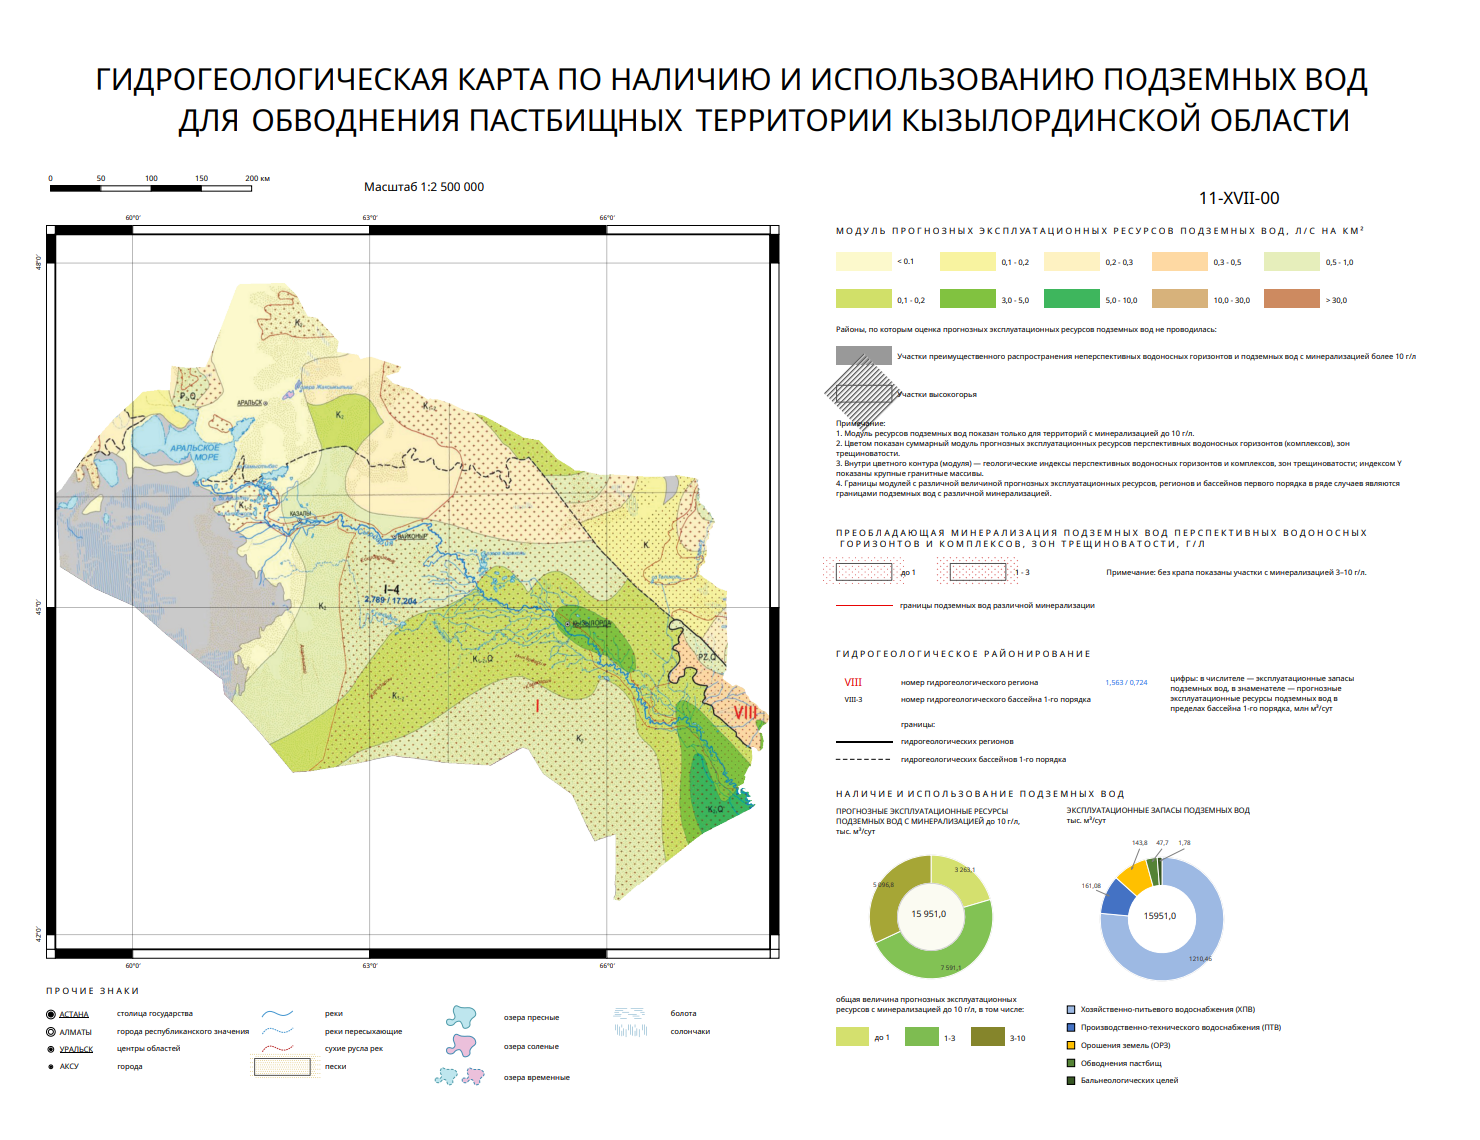1480x1140 pixels.
Task: Click the state capital symbol beside АСТАНА
Action: tap(51, 1014)
